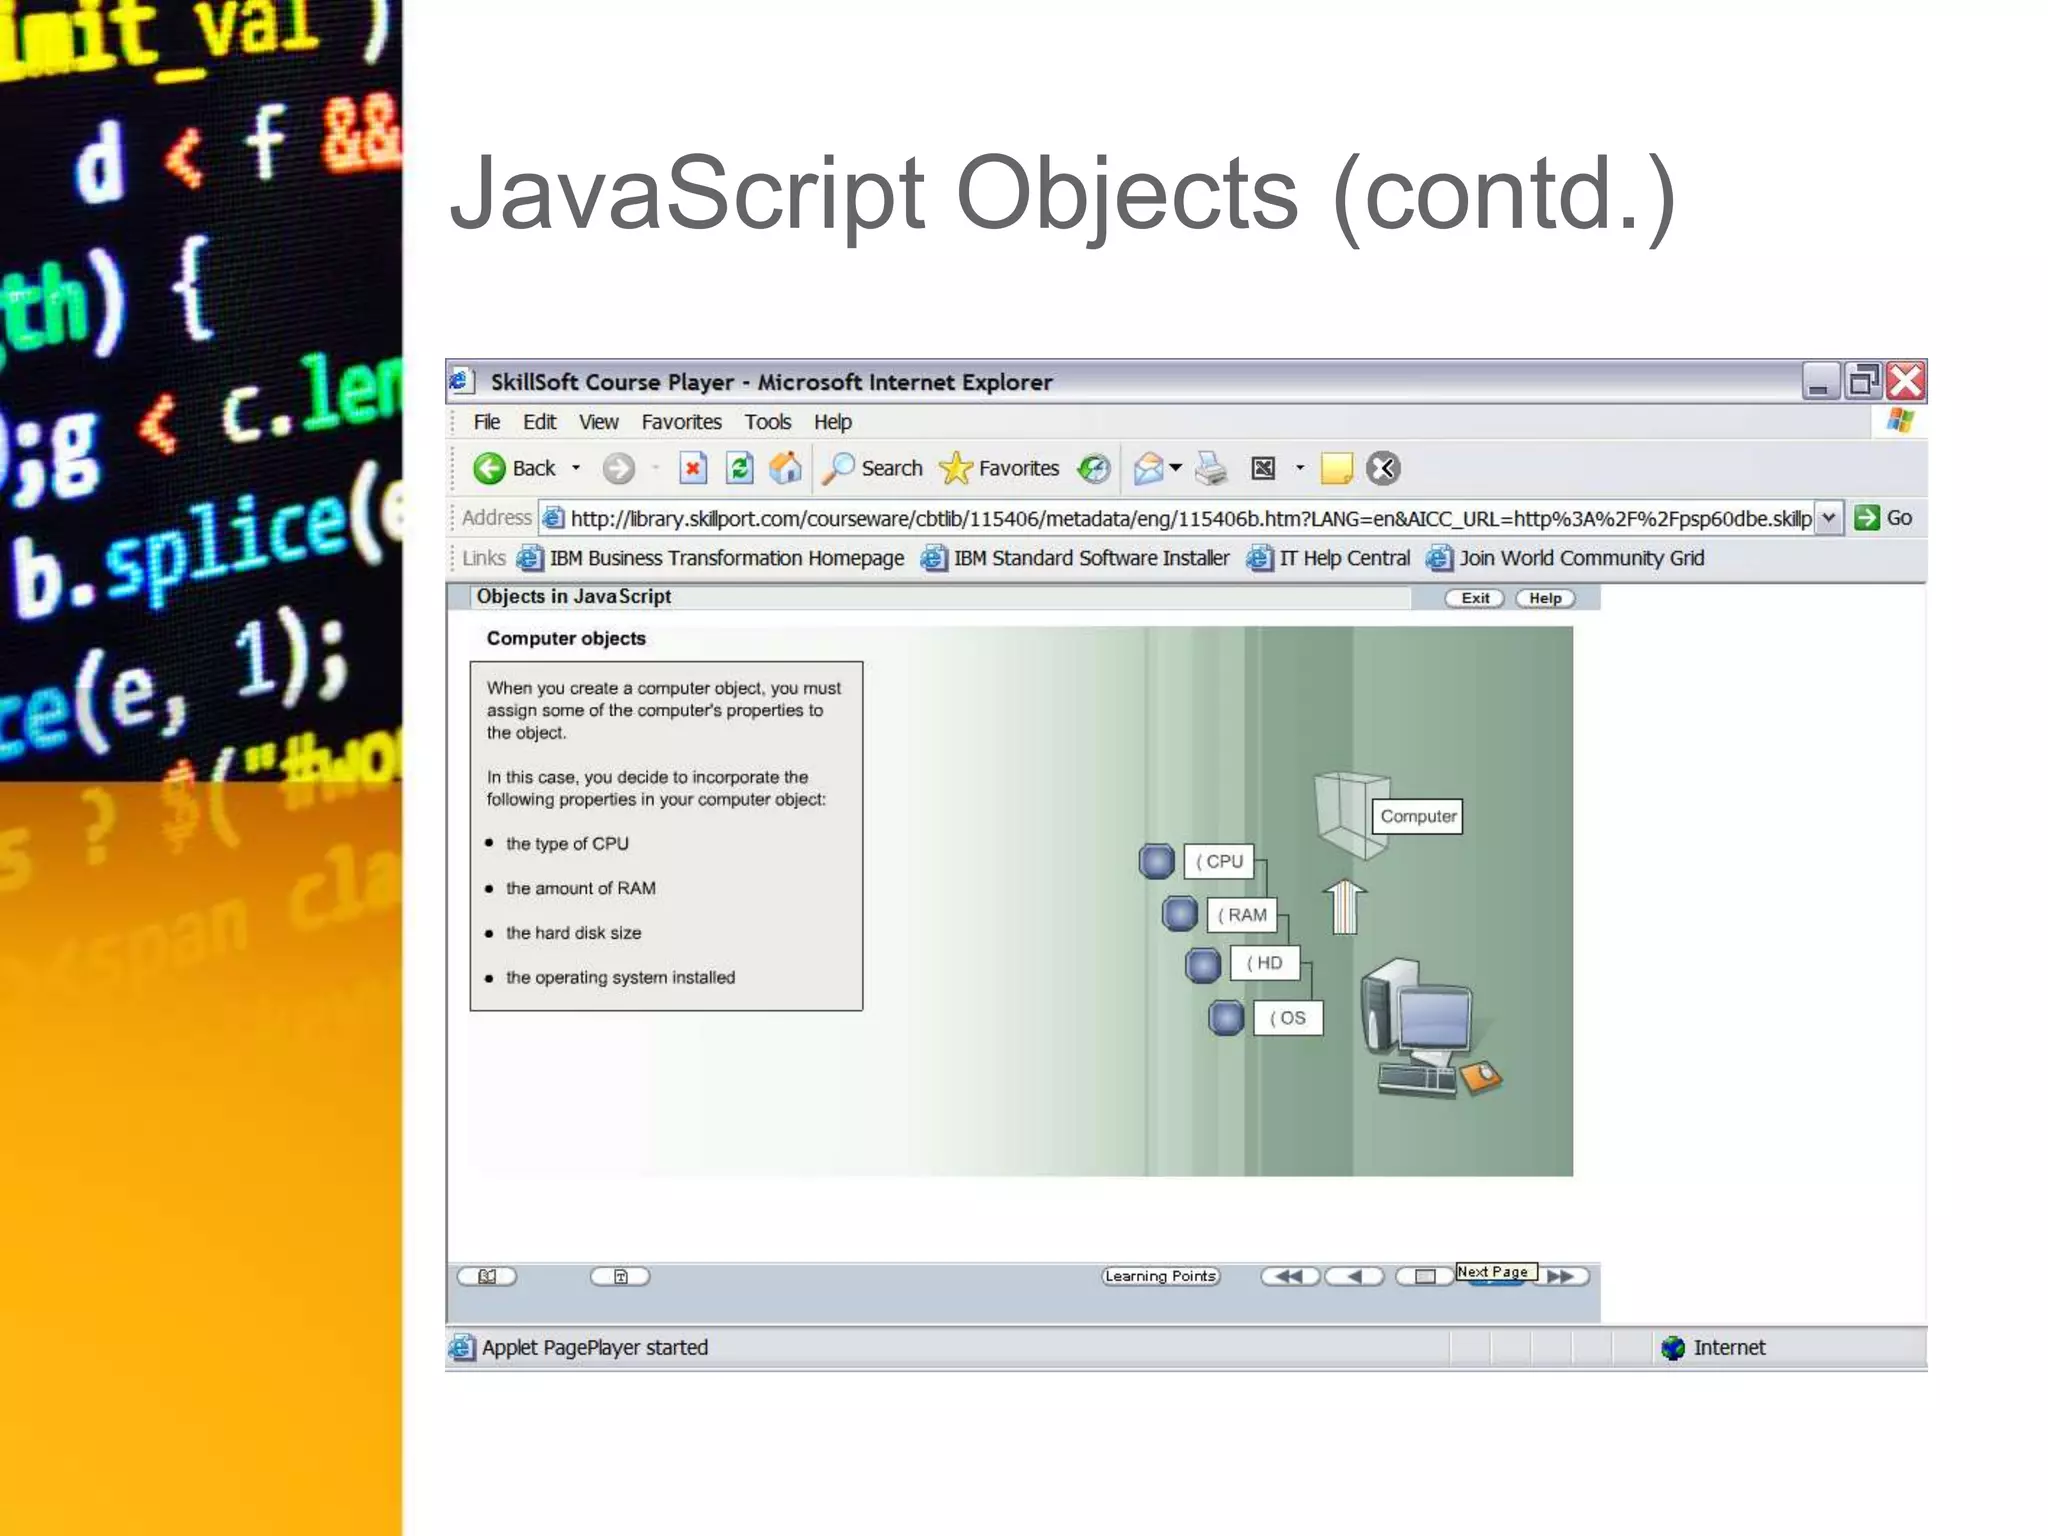Image resolution: width=2048 pixels, height=1536 pixels.
Task: Skip to last page double-right arrows
Action: tap(1561, 1276)
